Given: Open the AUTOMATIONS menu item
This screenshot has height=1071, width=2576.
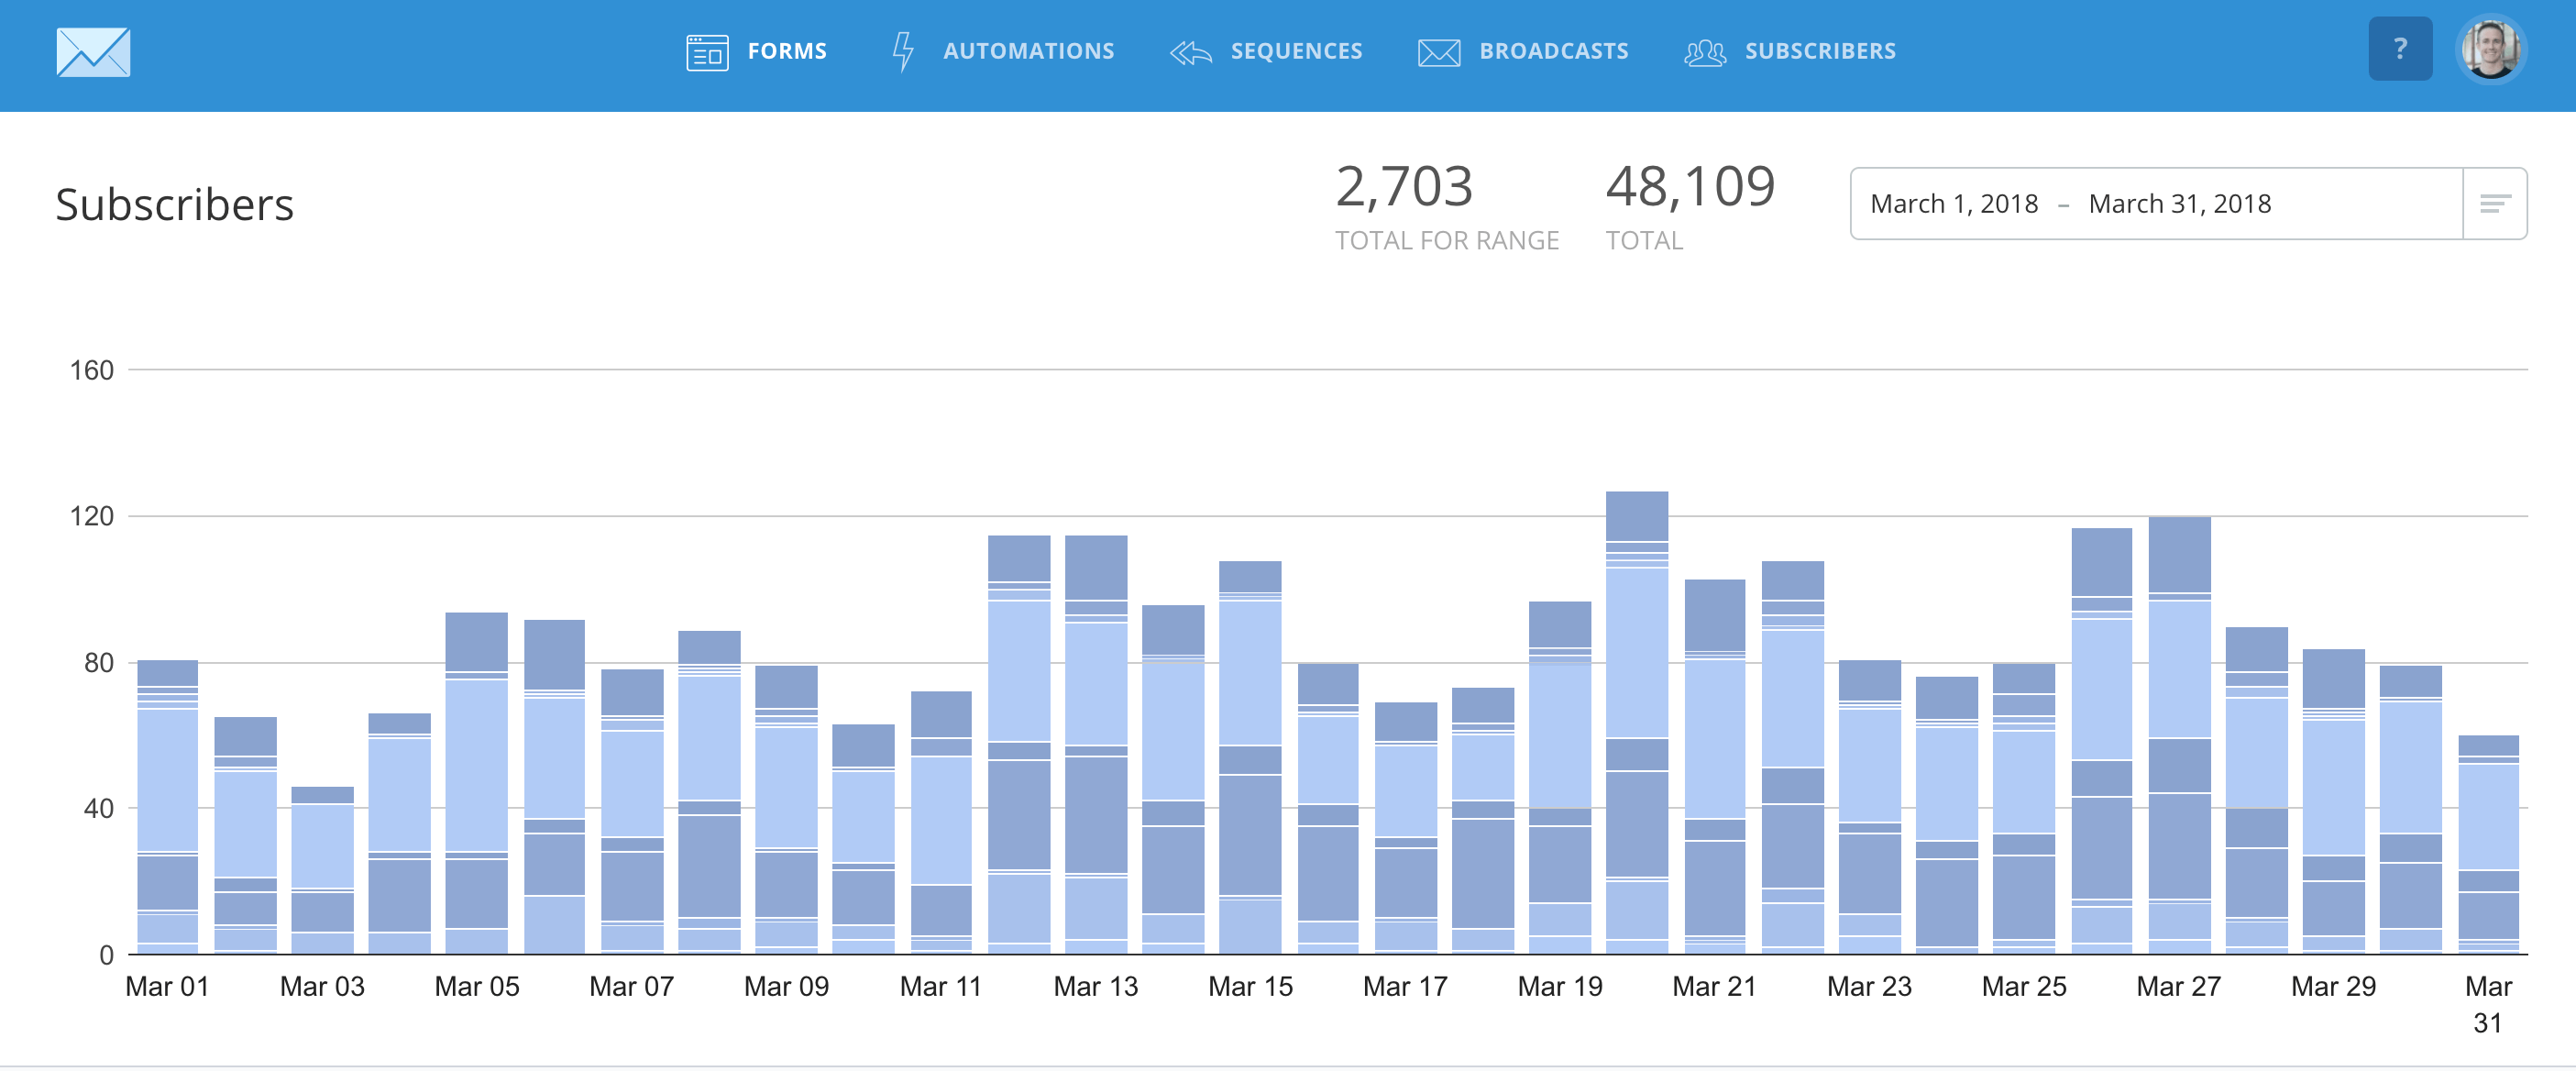Looking at the screenshot, I should pos(1030,52).
